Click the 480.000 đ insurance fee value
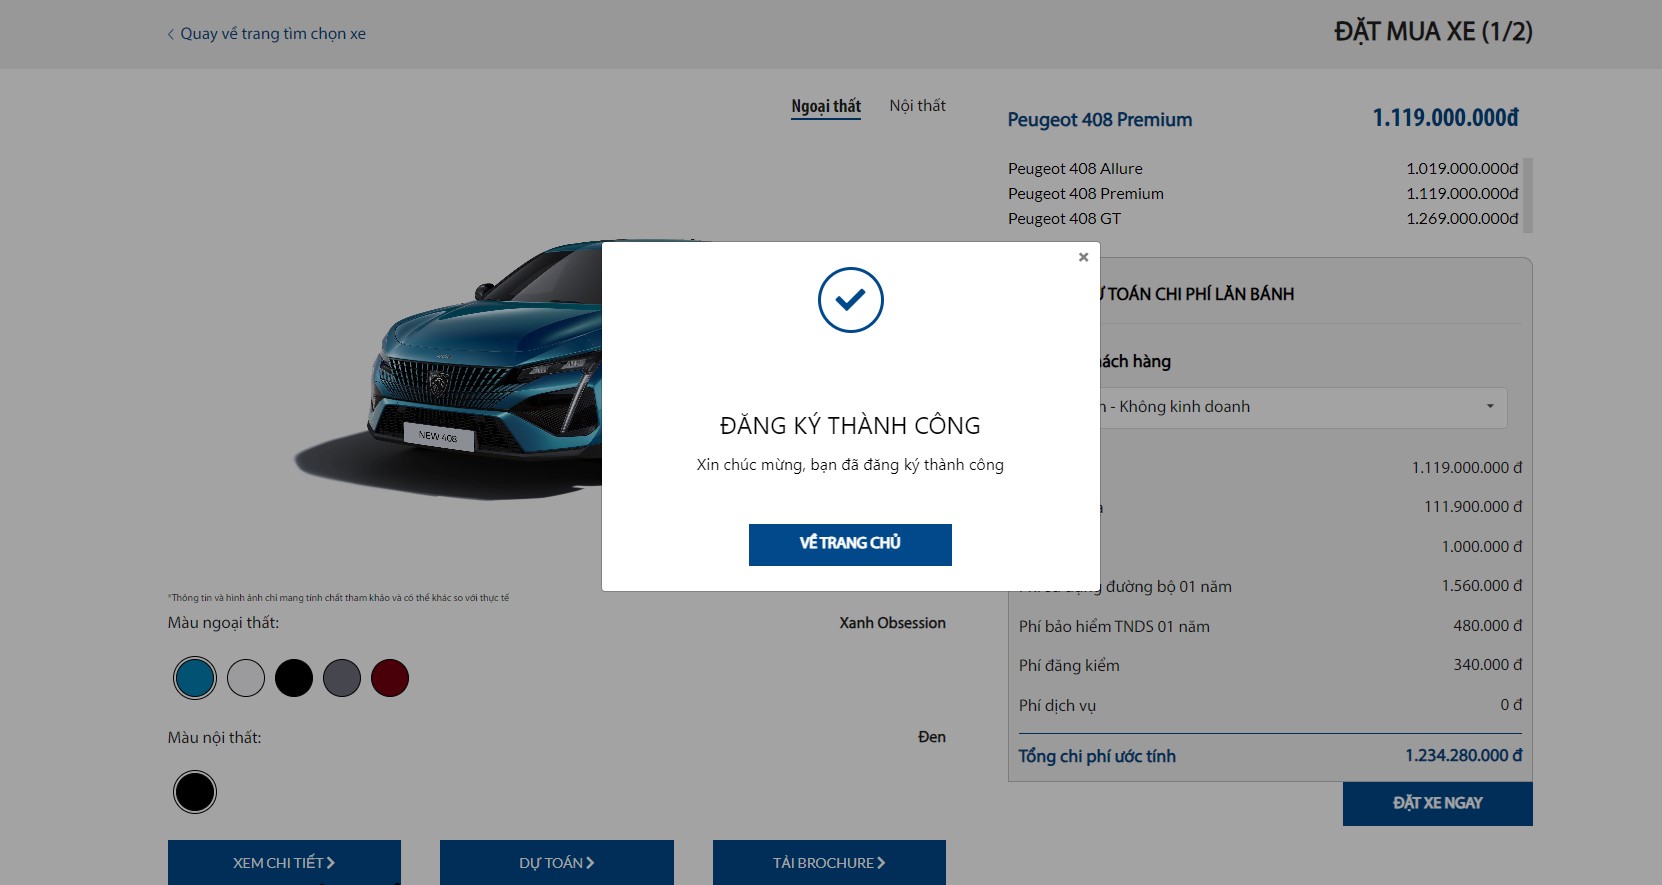Viewport: 1662px width, 885px height. (x=1488, y=626)
